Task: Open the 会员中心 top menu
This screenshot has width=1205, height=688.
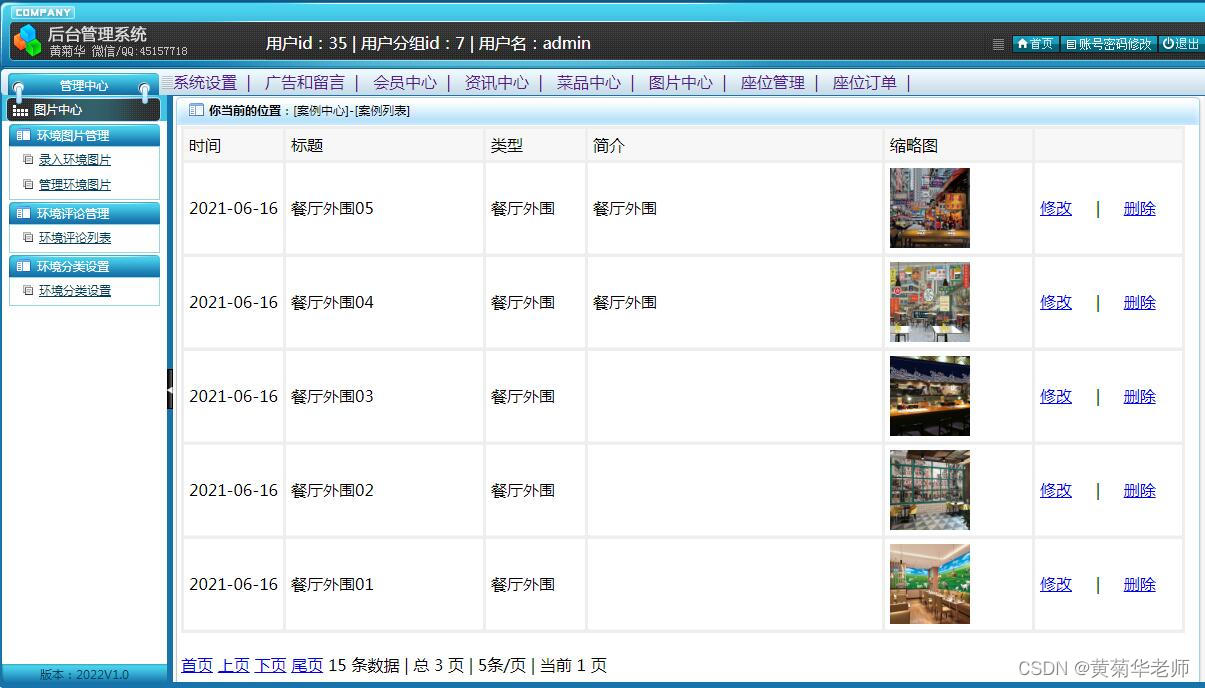Action: [404, 83]
